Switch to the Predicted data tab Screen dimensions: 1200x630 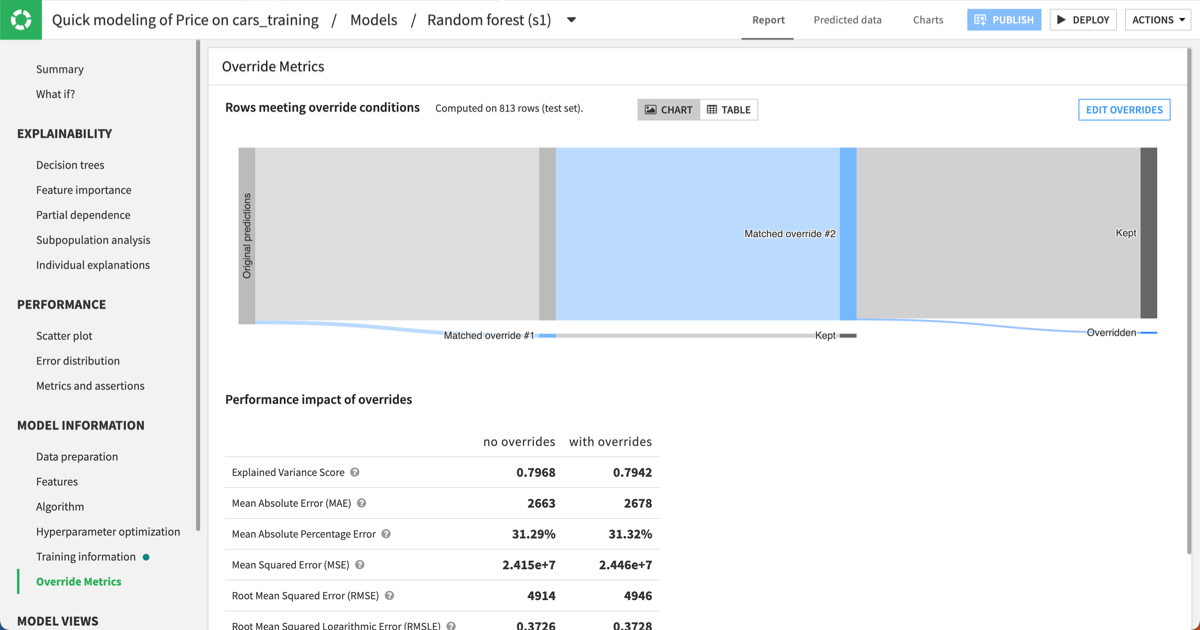tap(847, 19)
